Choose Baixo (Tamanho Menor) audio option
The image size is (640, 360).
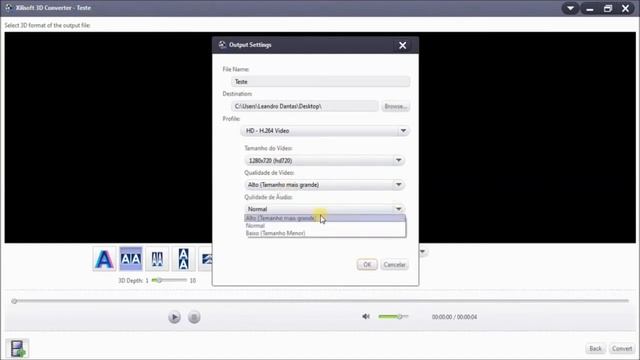(x=325, y=233)
